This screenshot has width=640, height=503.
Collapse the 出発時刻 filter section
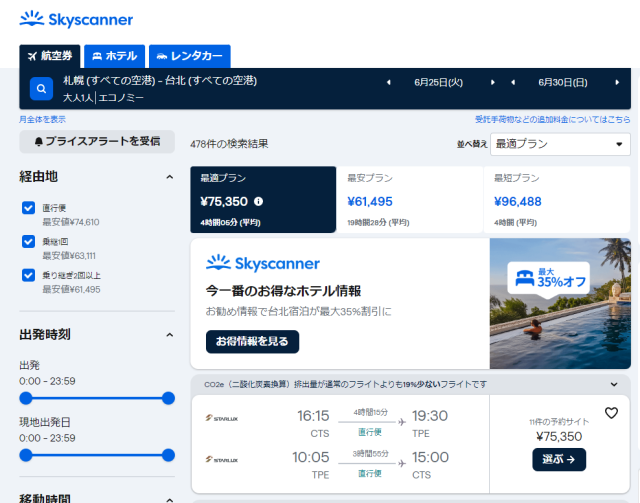point(169,334)
